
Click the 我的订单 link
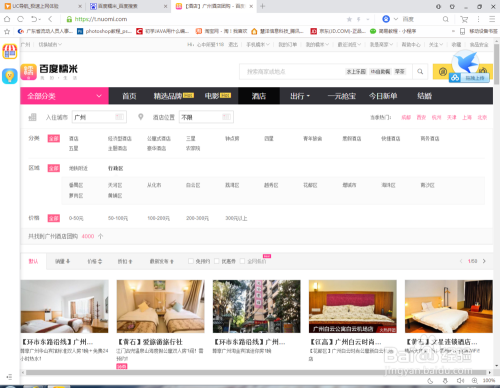pyautogui.click(x=288, y=44)
